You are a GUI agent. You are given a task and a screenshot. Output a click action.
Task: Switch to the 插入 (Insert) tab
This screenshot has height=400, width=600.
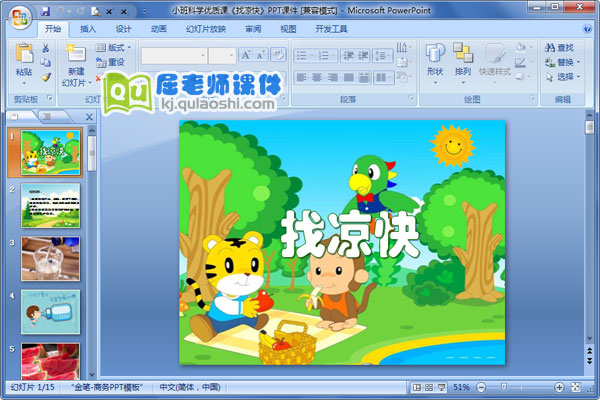pos(88,29)
